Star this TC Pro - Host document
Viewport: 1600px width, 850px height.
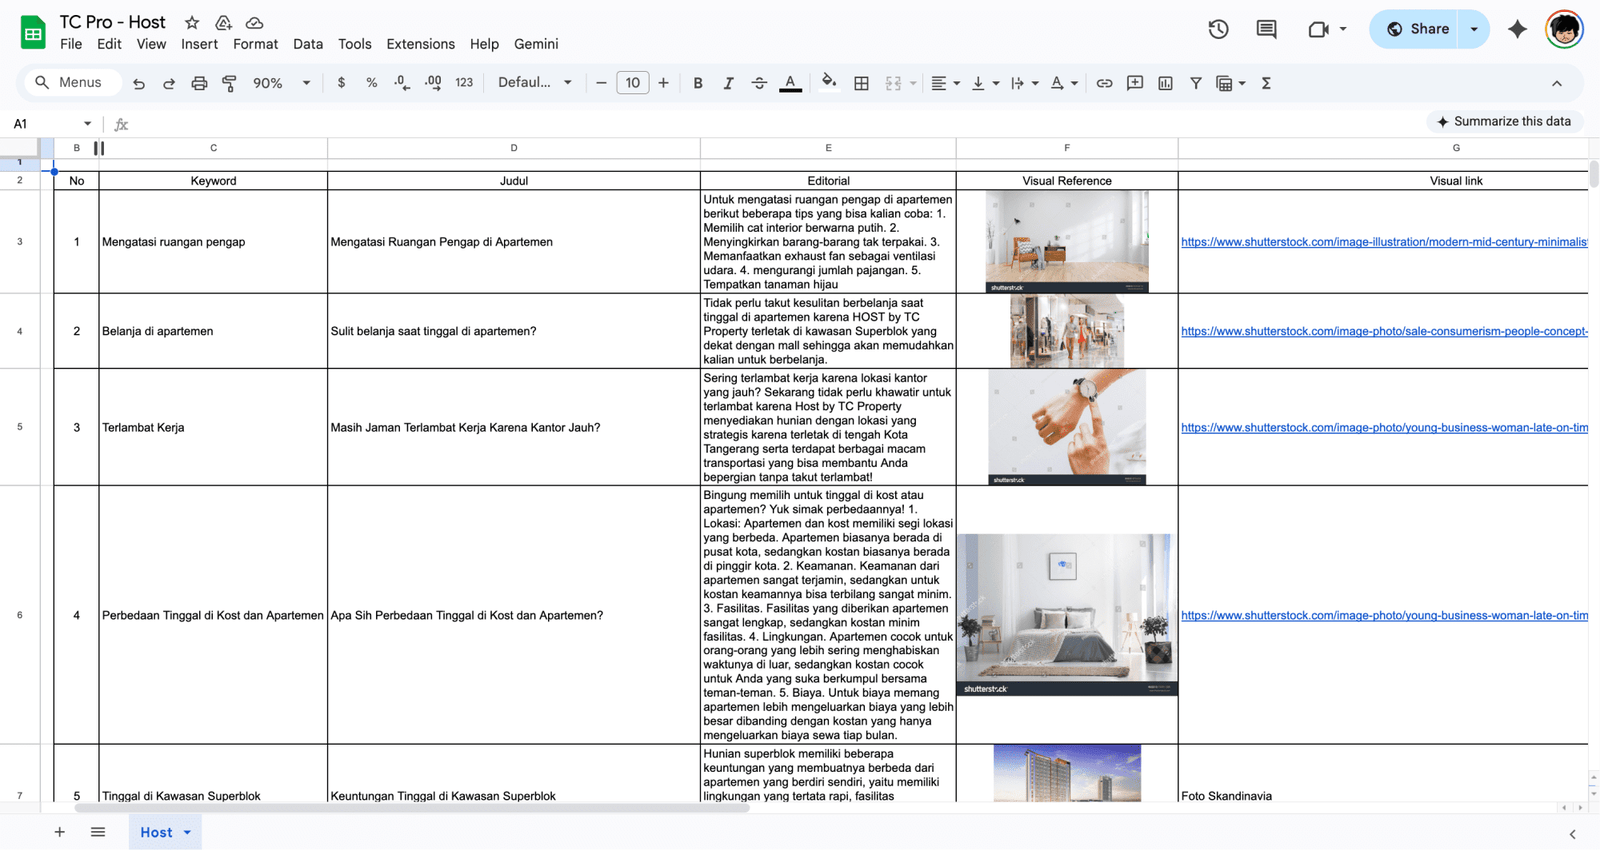click(192, 22)
